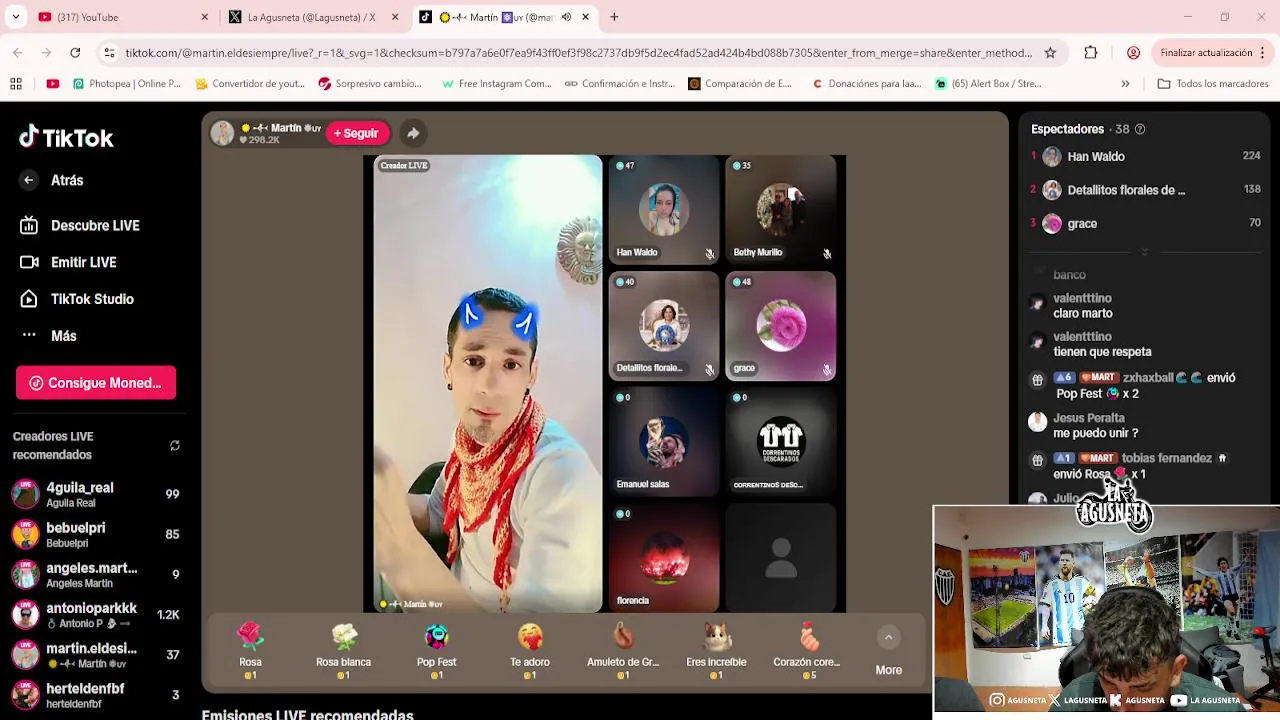The height and width of the screenshot is (720, 1280).
Task: Click the Seguir follow button
Action: pyautogui.click(x=357, y=133)
